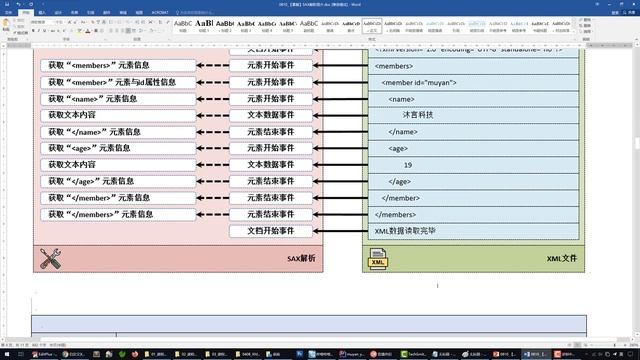The width and height of the screenshot is (640, 360).
Task: Open the Select dropdown in editing group
Action: tap(586, 31)
